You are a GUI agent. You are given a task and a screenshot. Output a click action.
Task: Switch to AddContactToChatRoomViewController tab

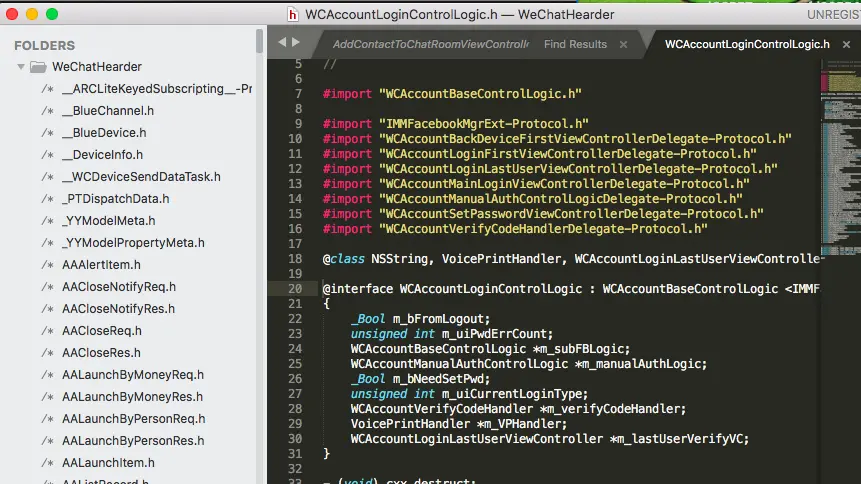click(431, 44)
